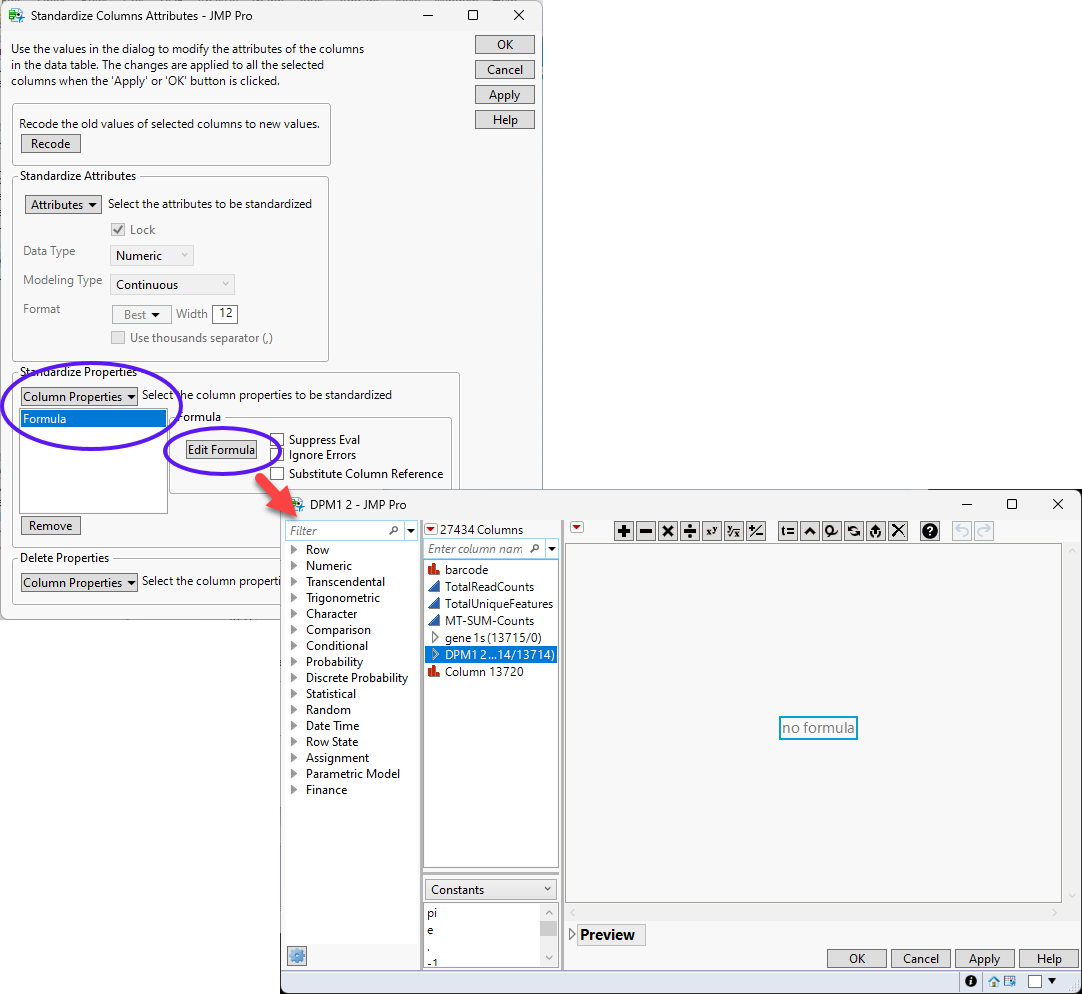Click the insert caret icon

pyautogui.click(x=810, y=531)
